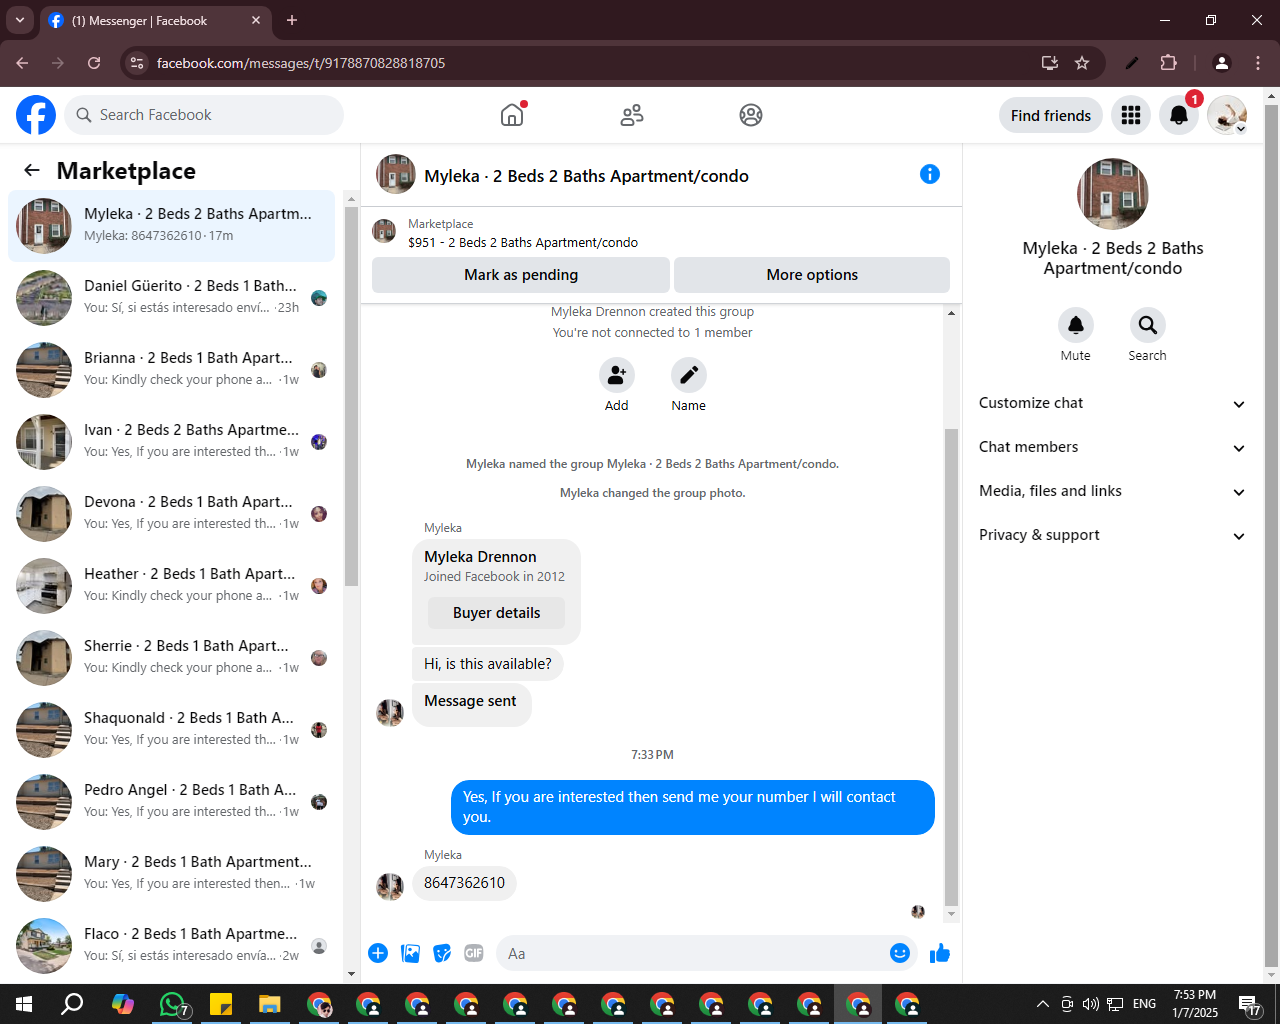Bookmark this page with the star icon
This screenshot has height=1024, width=1280.
pos(1082,63)
